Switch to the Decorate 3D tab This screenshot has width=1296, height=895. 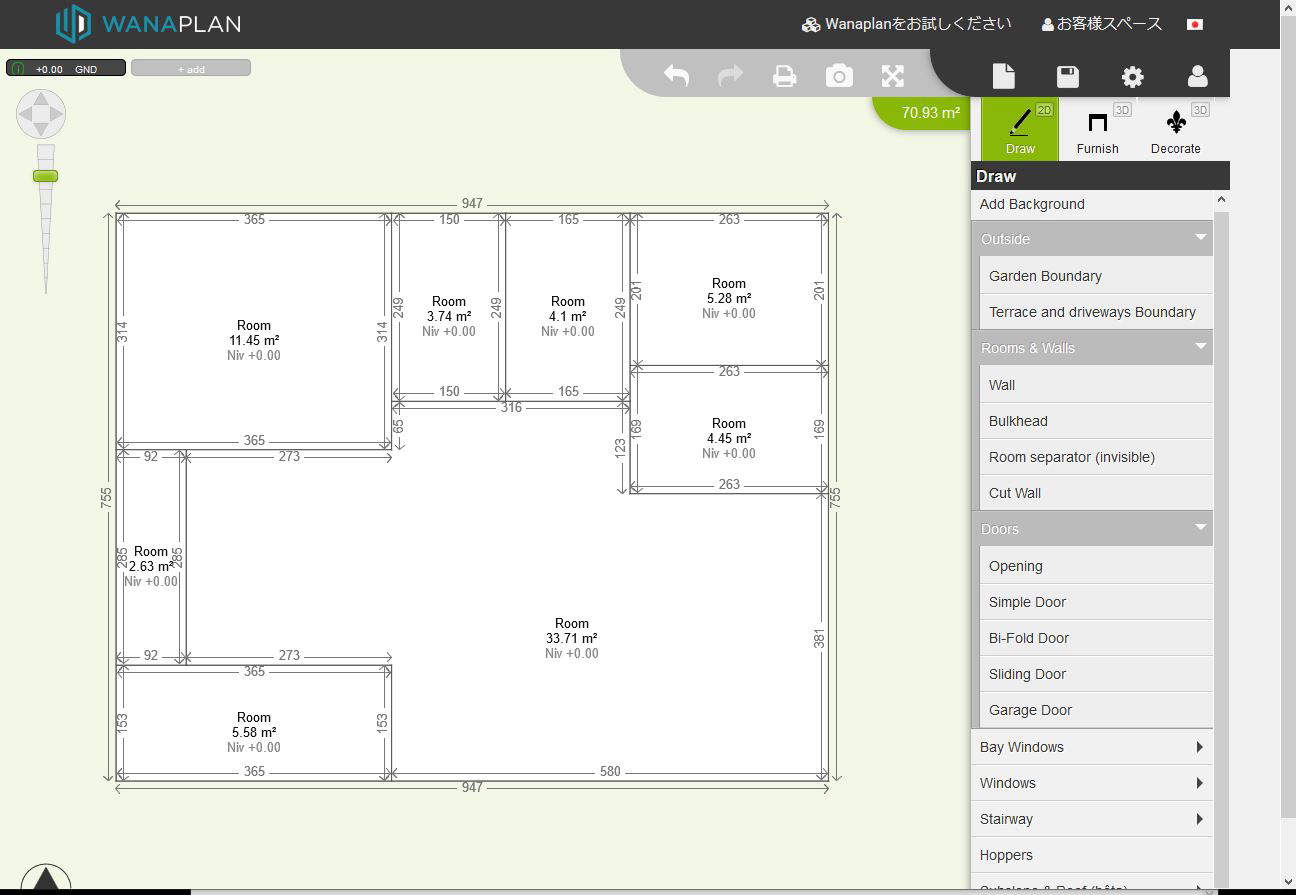coord(1175,129)
